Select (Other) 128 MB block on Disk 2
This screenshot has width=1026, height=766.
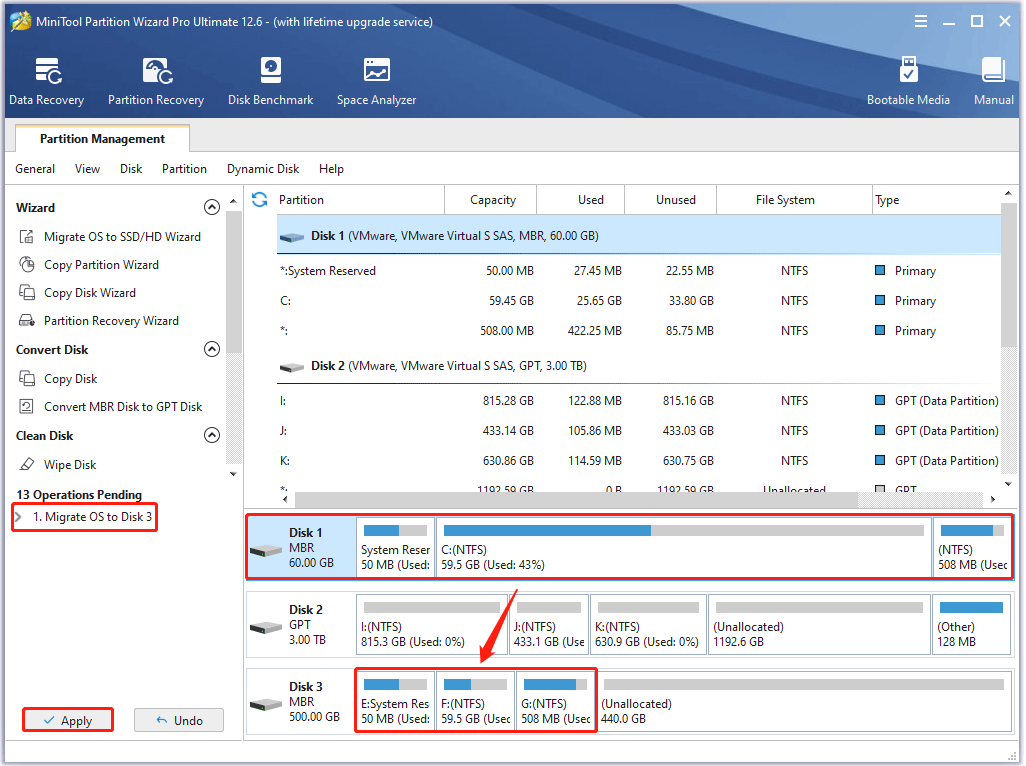[972, 625]
